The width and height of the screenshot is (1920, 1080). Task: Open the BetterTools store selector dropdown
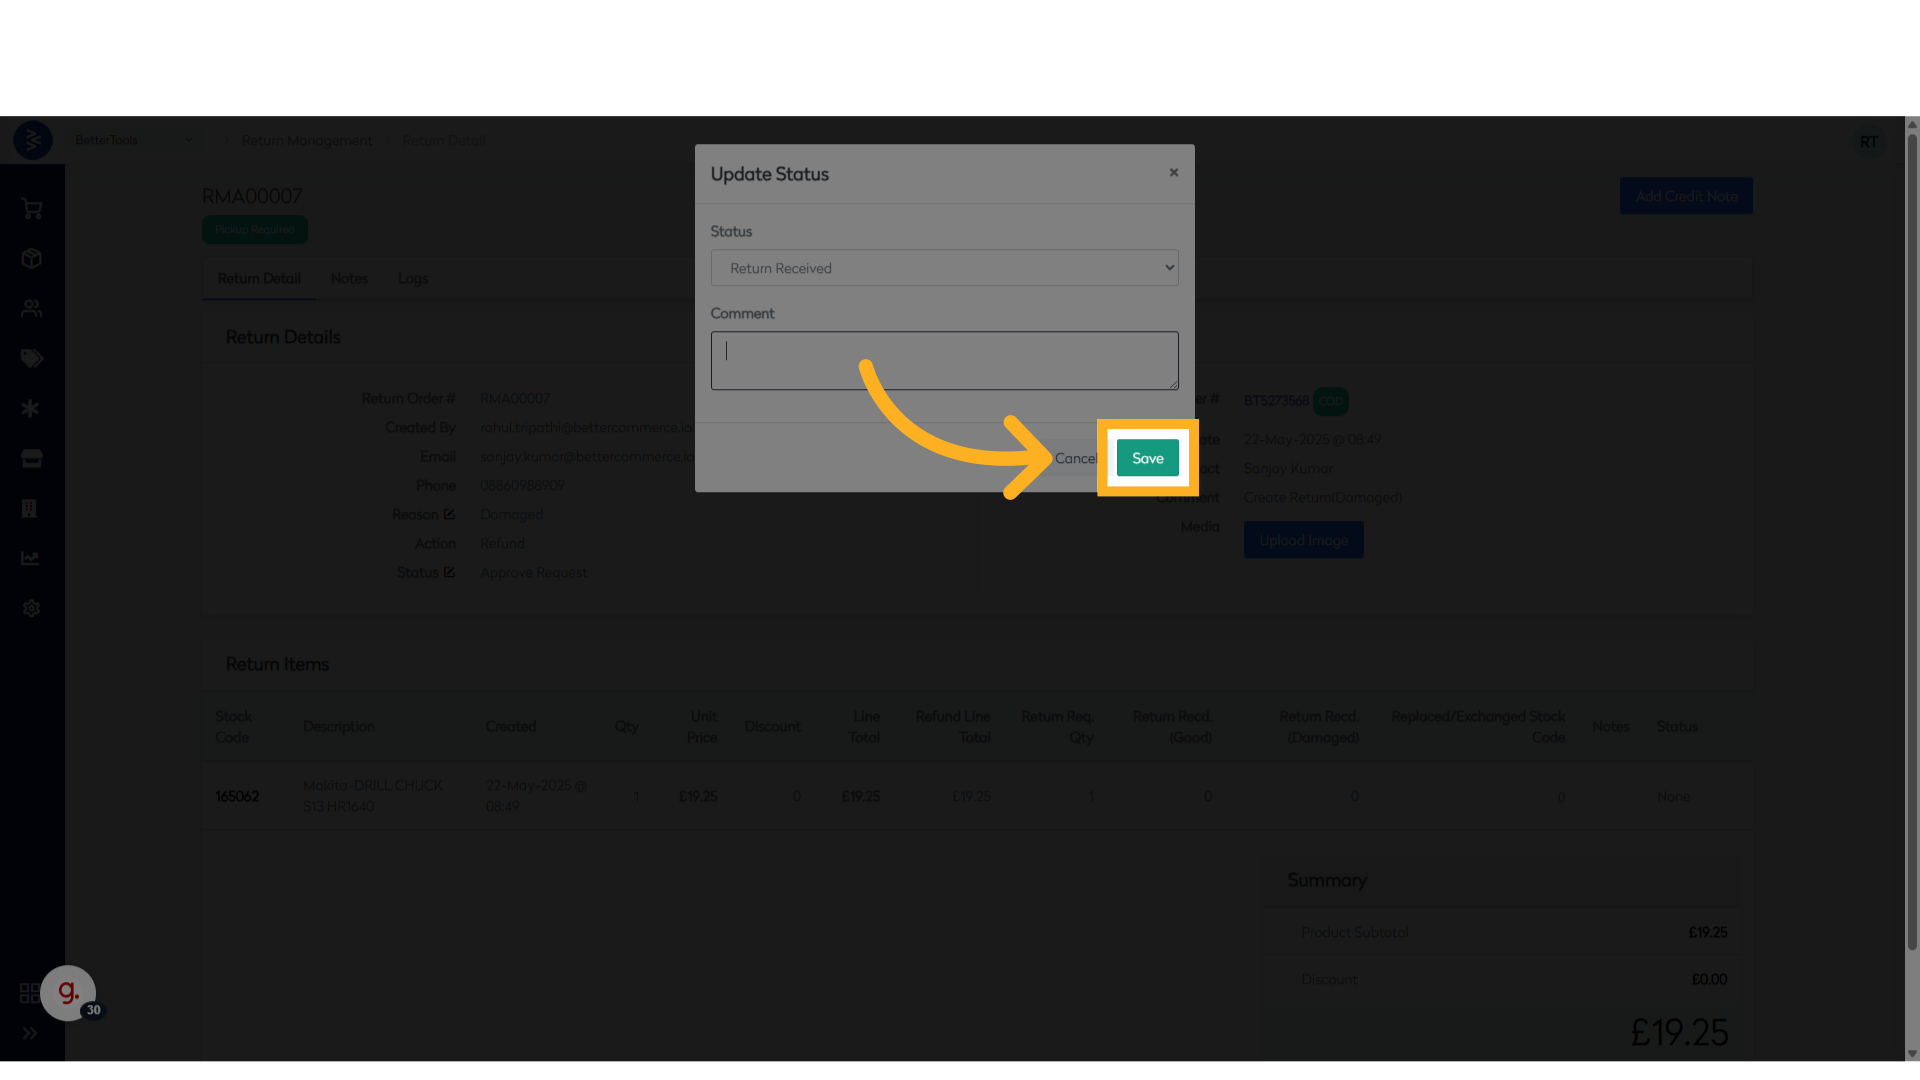click(x=133, y=140)
